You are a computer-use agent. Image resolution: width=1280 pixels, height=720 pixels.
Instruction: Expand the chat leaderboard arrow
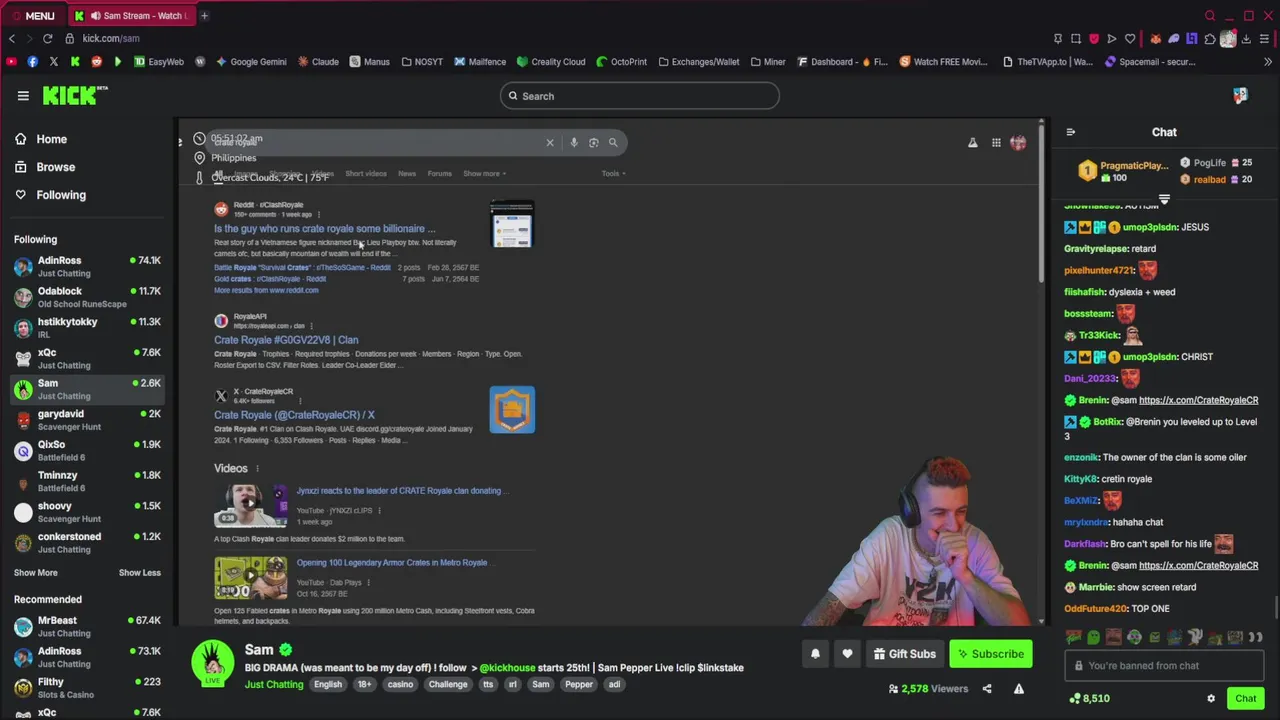[1164, 200]
